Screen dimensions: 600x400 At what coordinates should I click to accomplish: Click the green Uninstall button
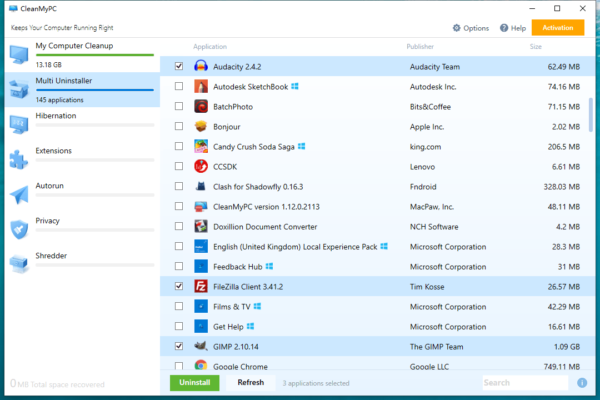tap(195, 382)
